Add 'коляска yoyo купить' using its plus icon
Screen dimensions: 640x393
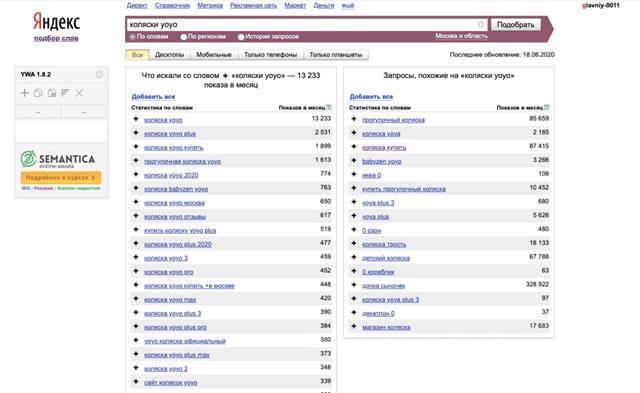point(136,147)
